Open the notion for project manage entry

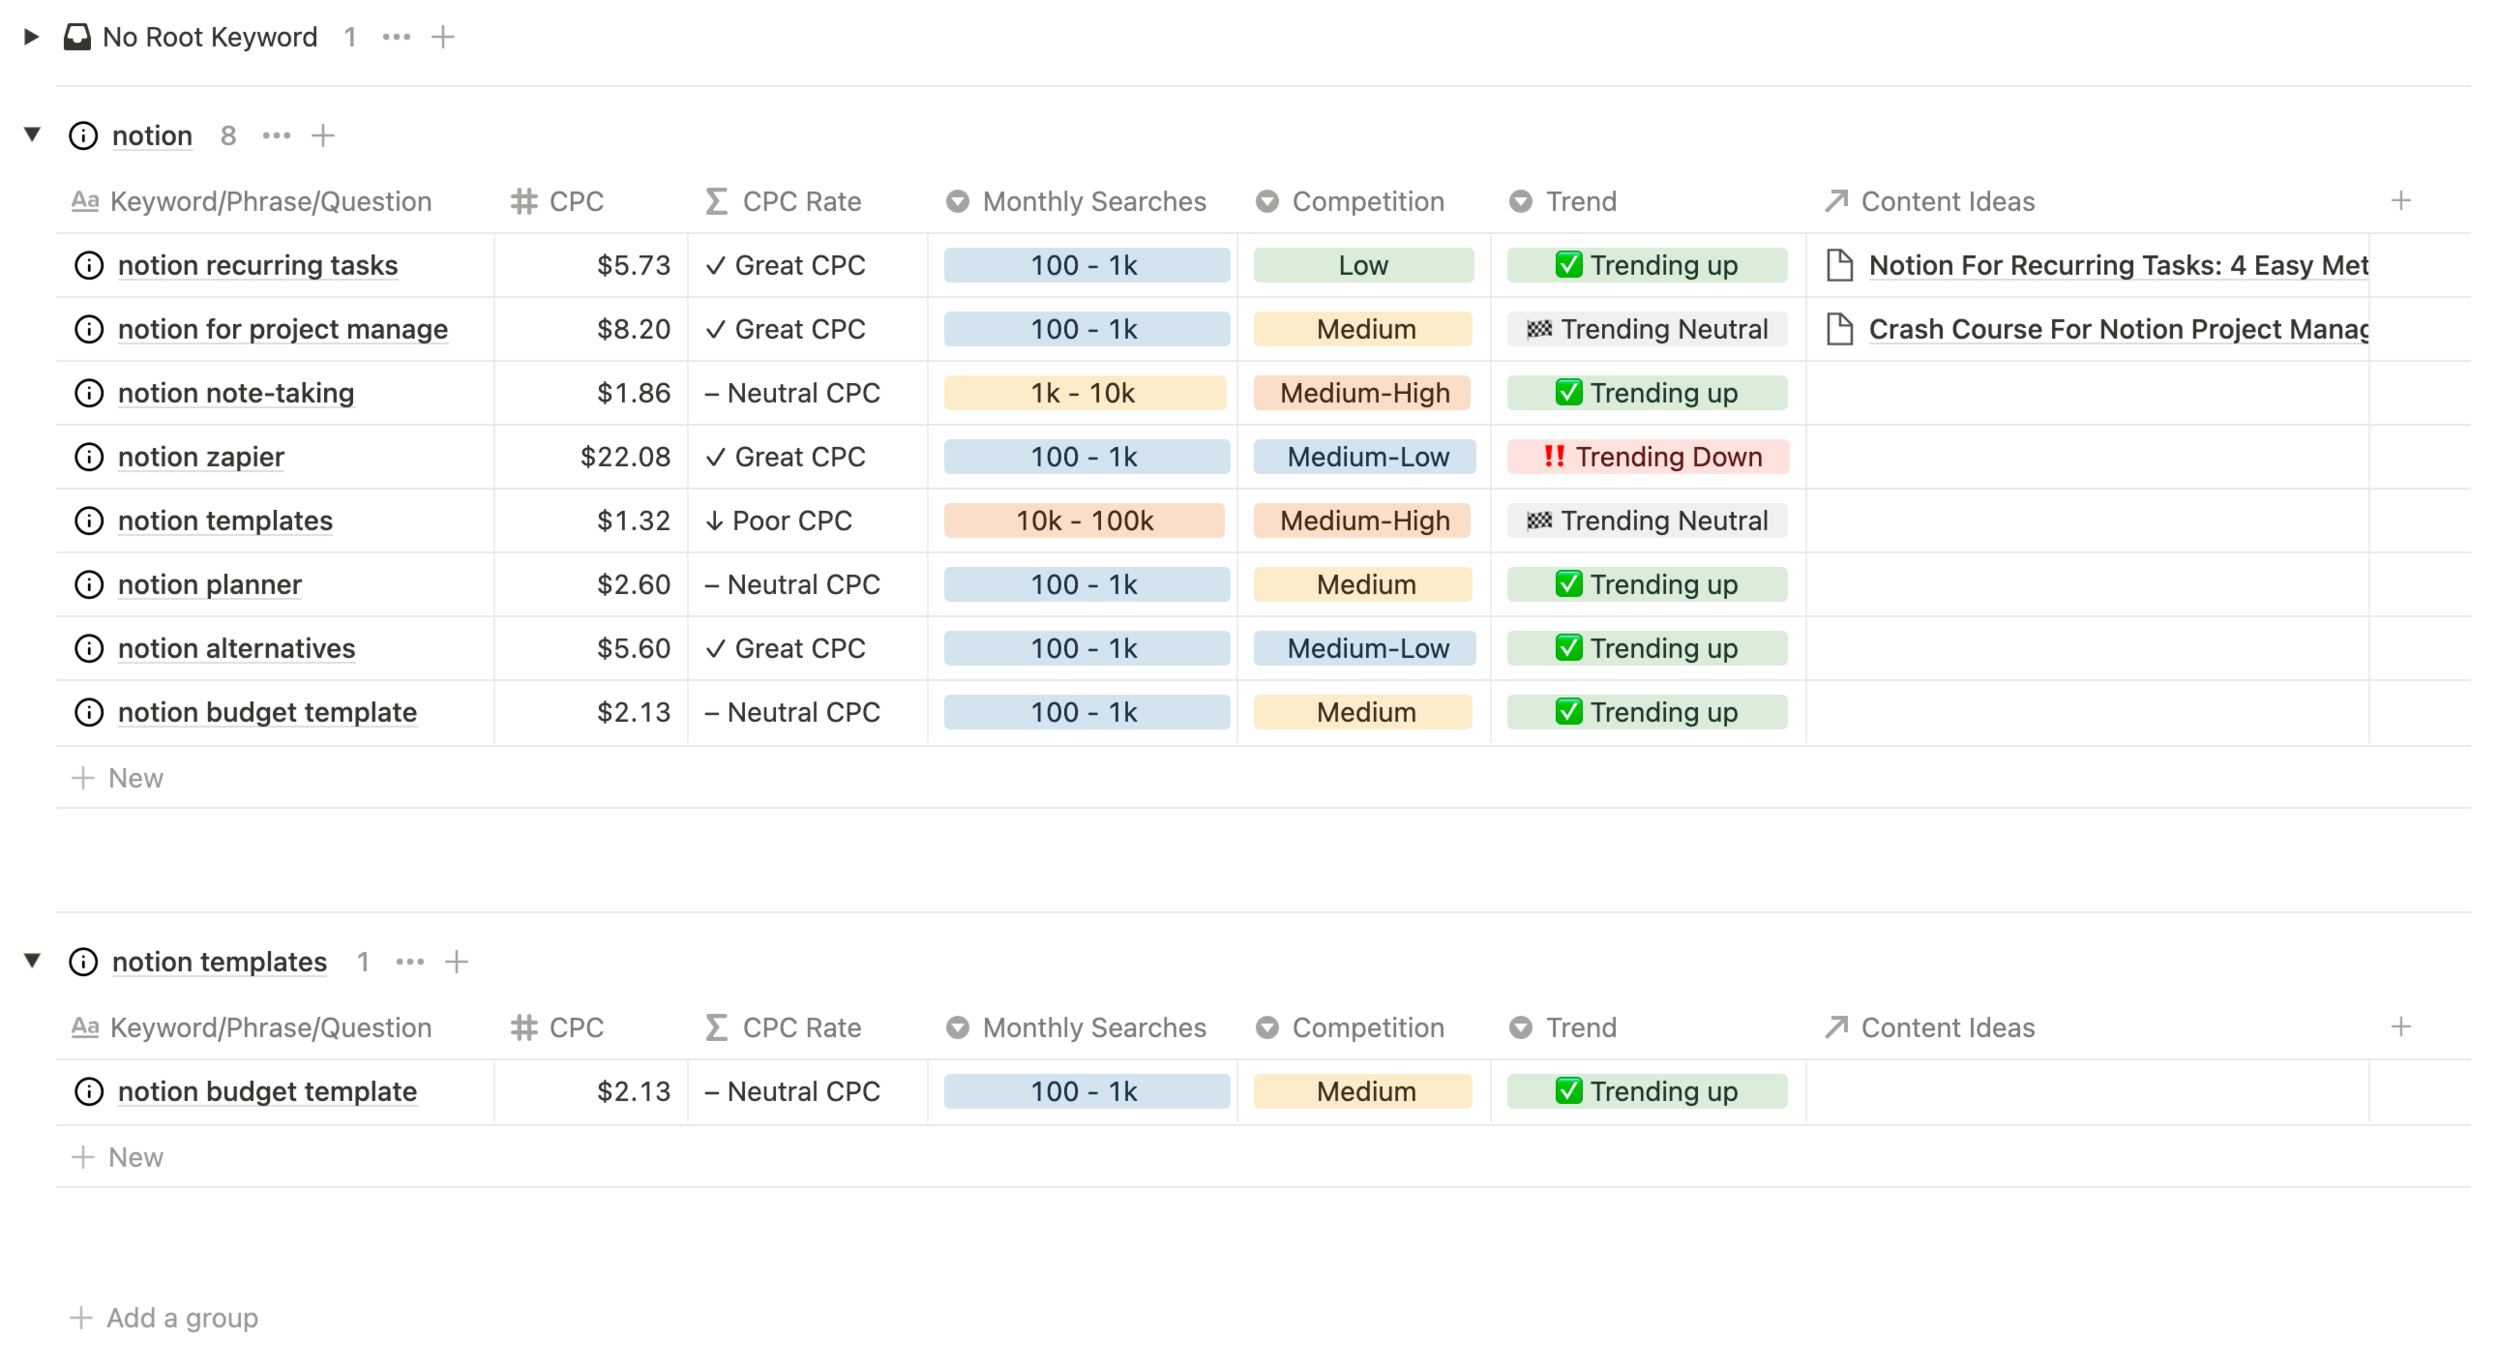(x=283, y=329)
